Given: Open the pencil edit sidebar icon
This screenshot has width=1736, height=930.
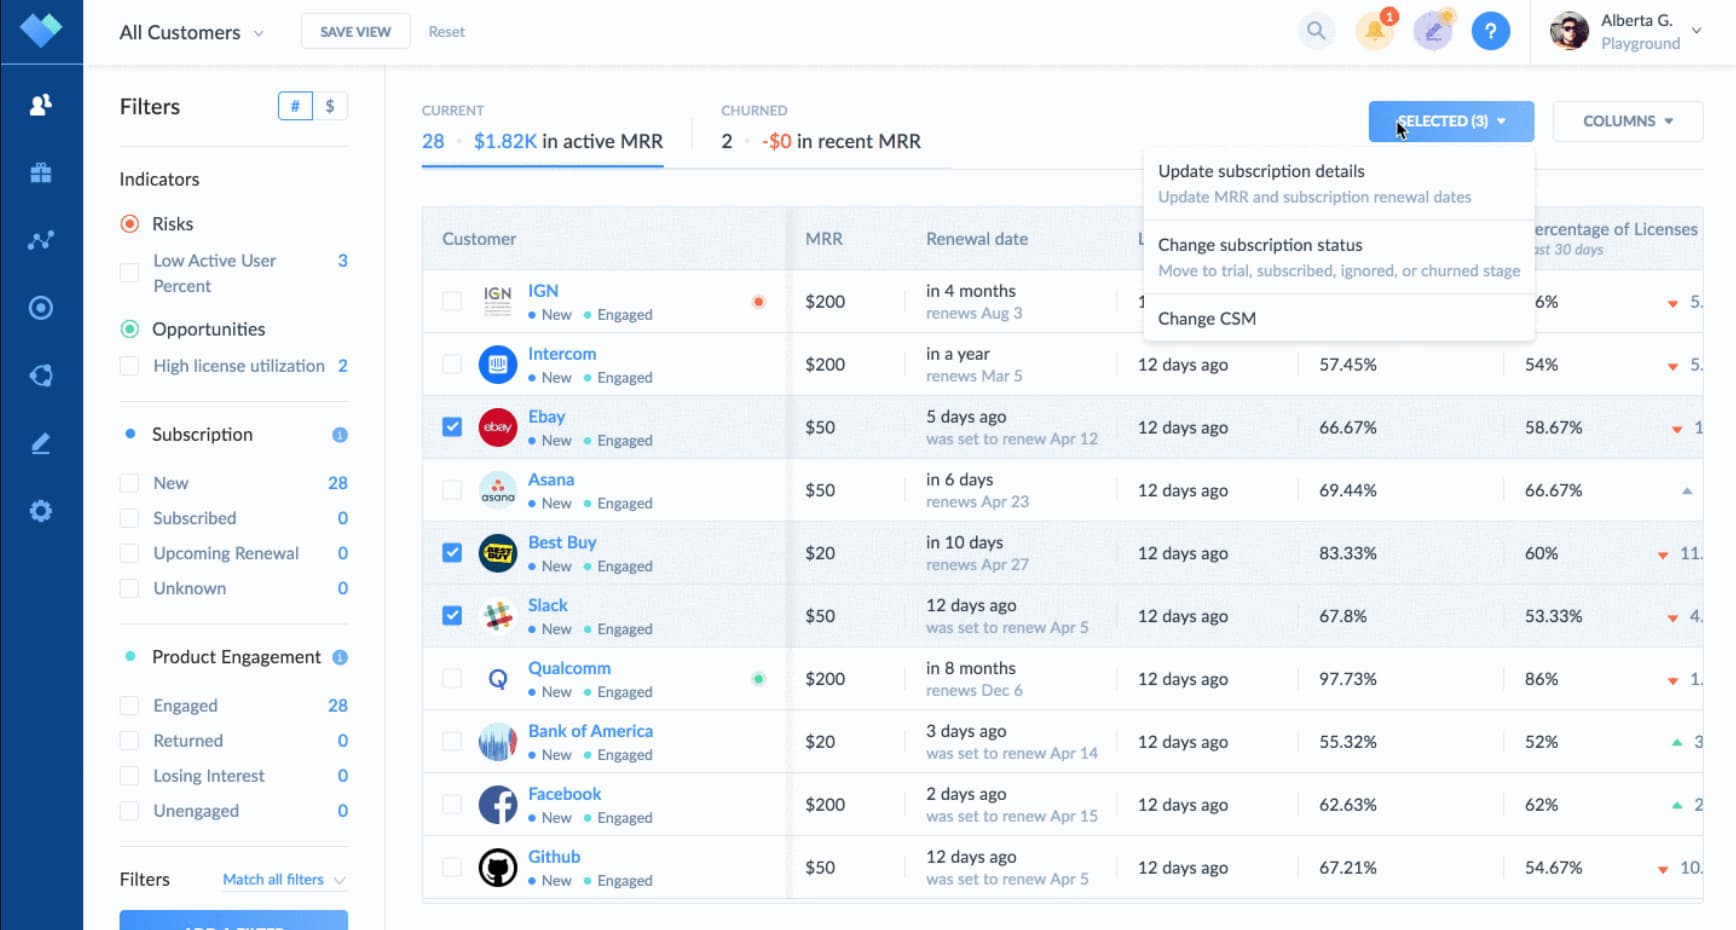Looking at the screenshot, I should (x=41, y=443).
